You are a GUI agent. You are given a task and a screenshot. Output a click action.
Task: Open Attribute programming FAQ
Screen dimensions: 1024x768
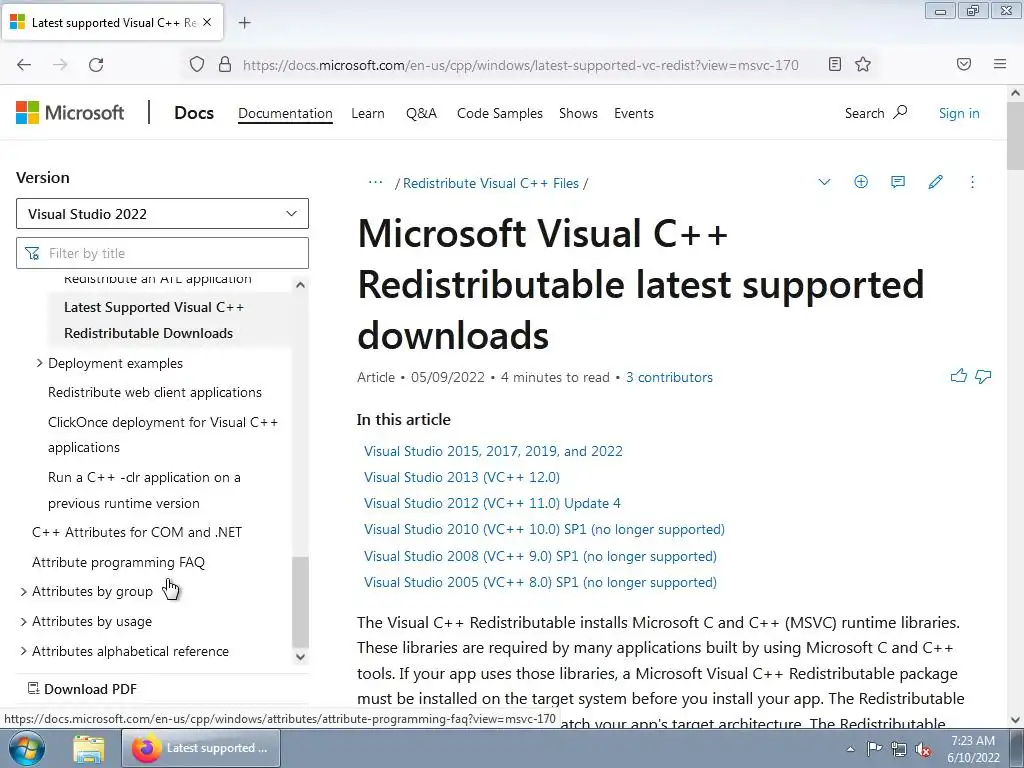pos(118,562)
